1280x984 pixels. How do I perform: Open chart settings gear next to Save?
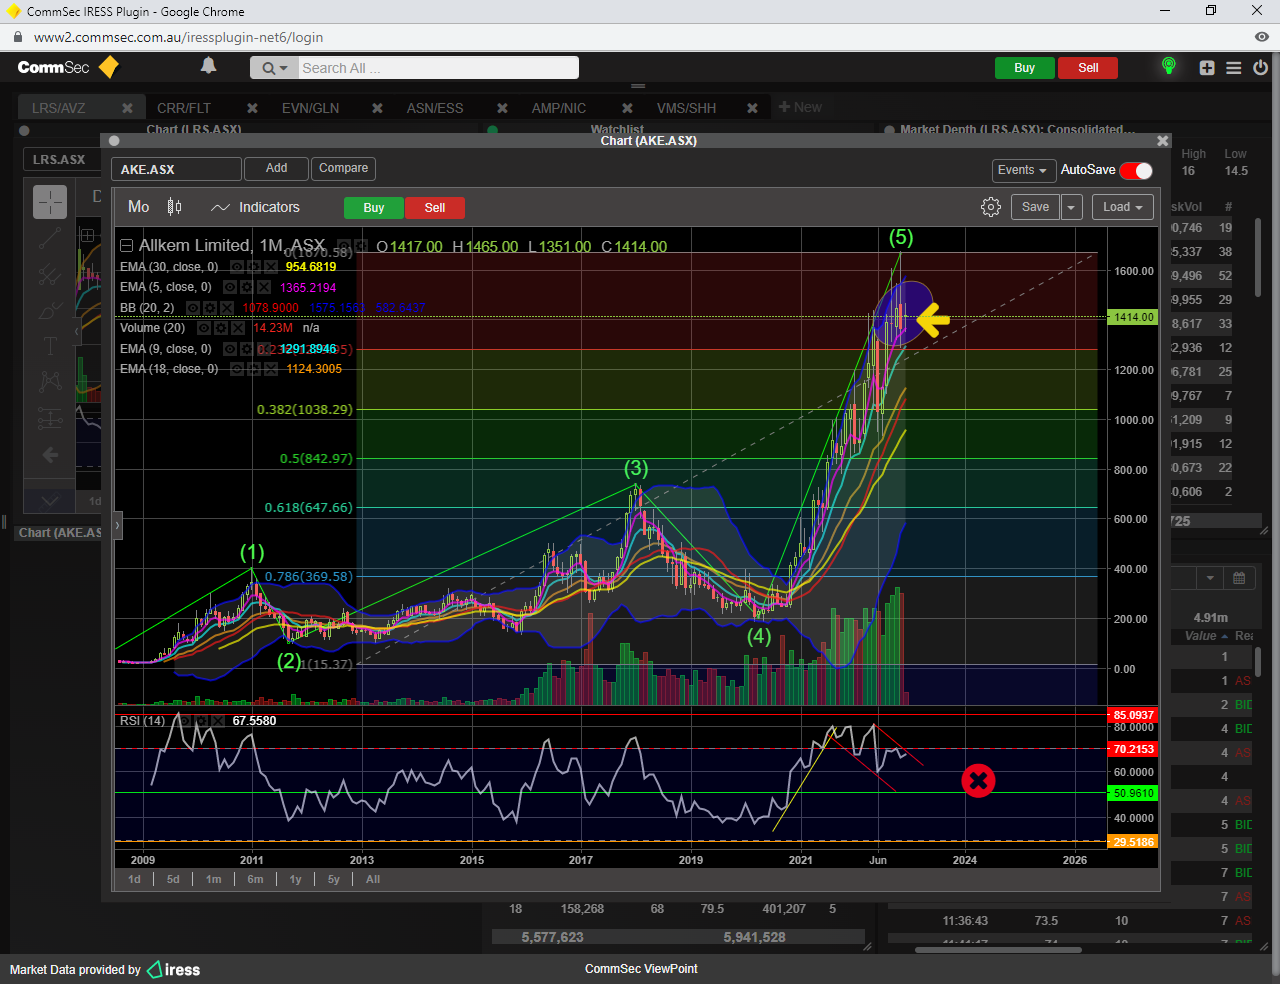click(991, 207)
